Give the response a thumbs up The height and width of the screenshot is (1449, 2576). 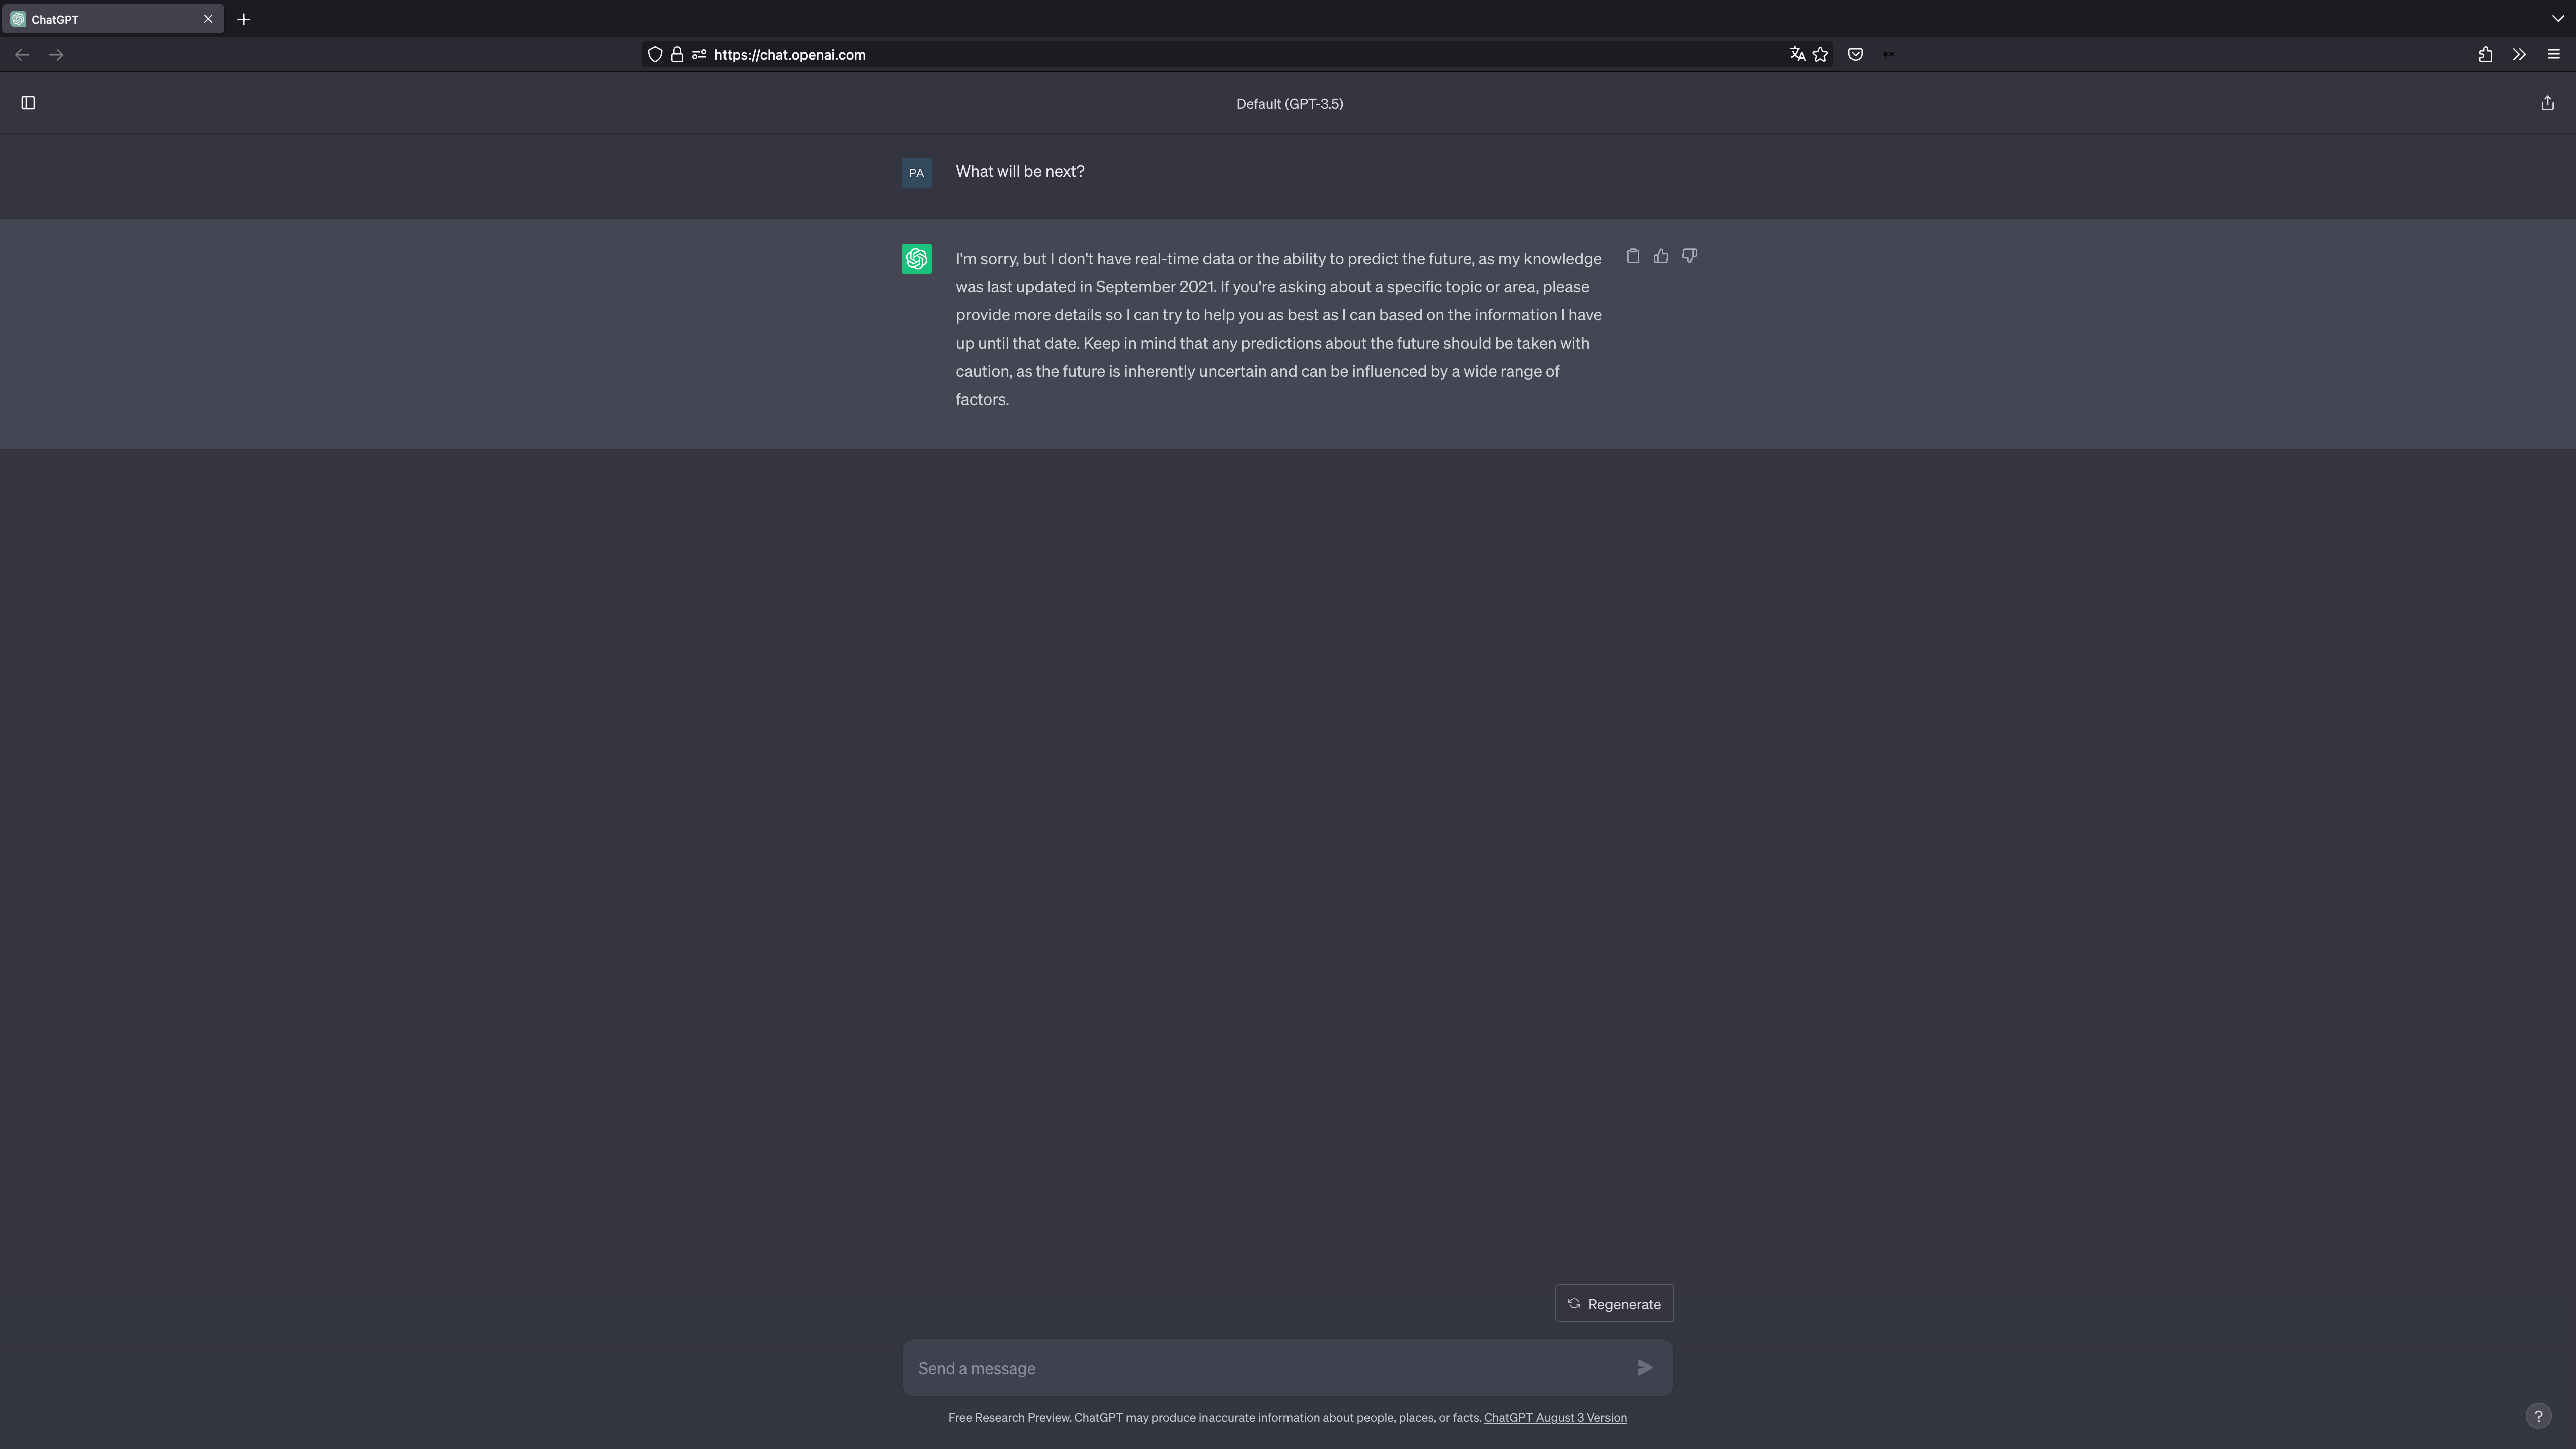[1661, 256]
